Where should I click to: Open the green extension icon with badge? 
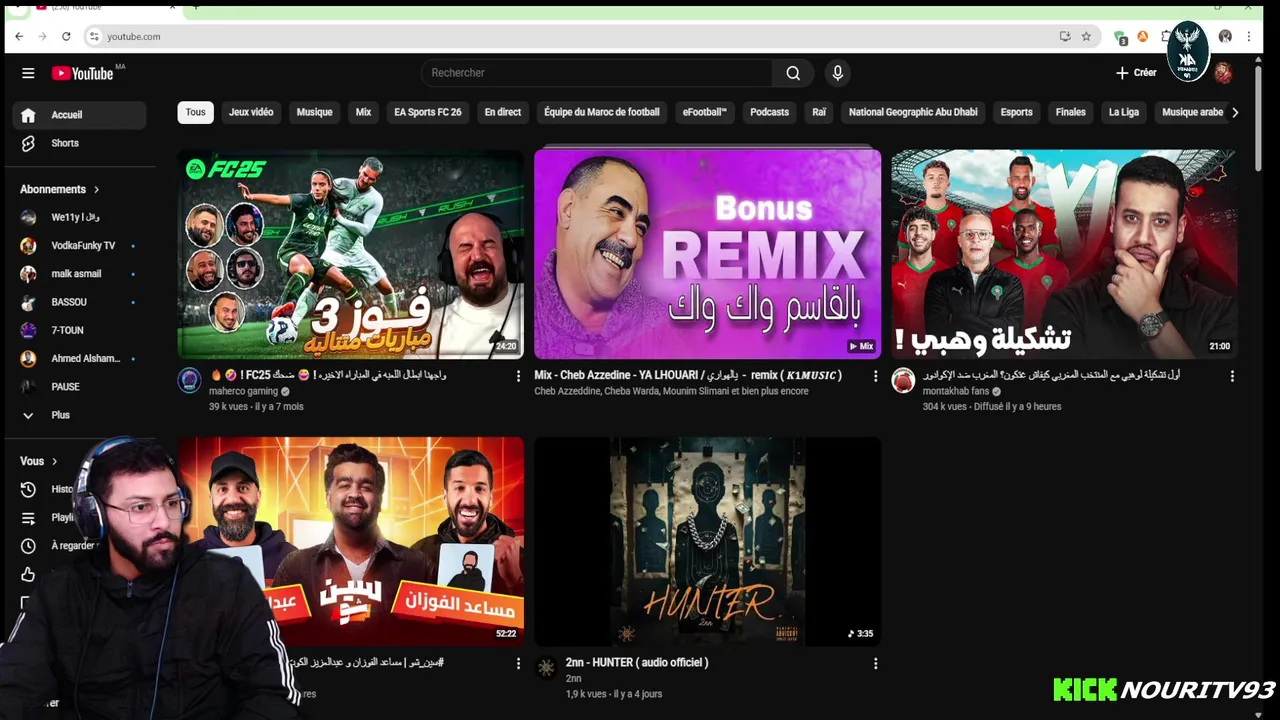click(1121, 37)
